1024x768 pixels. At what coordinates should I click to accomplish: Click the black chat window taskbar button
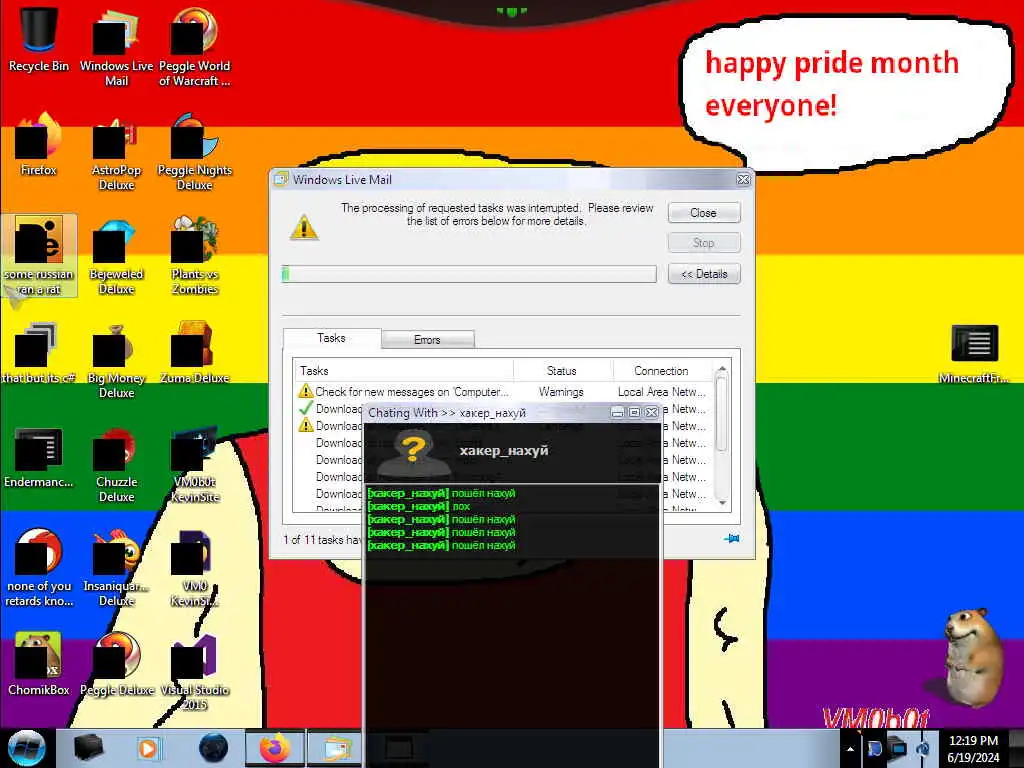(x=398, y=748)
